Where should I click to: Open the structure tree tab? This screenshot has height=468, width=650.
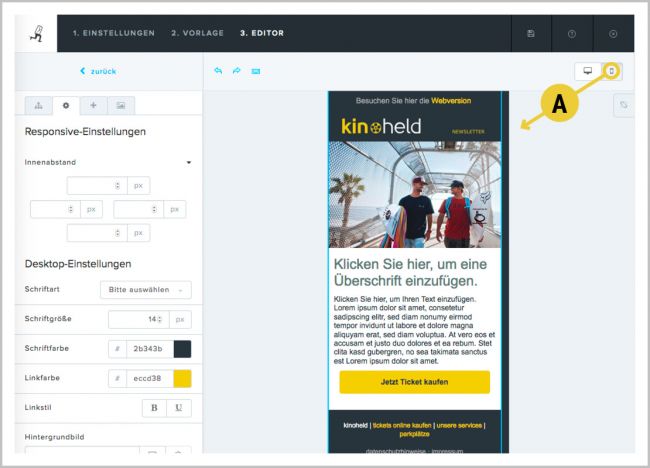pos(38,105)
